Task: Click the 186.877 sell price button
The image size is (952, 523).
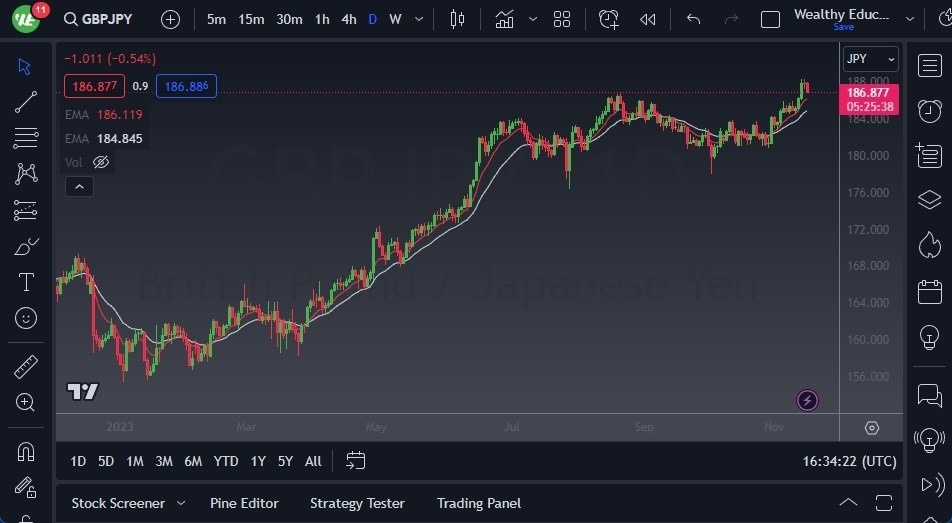Action: 95,86
